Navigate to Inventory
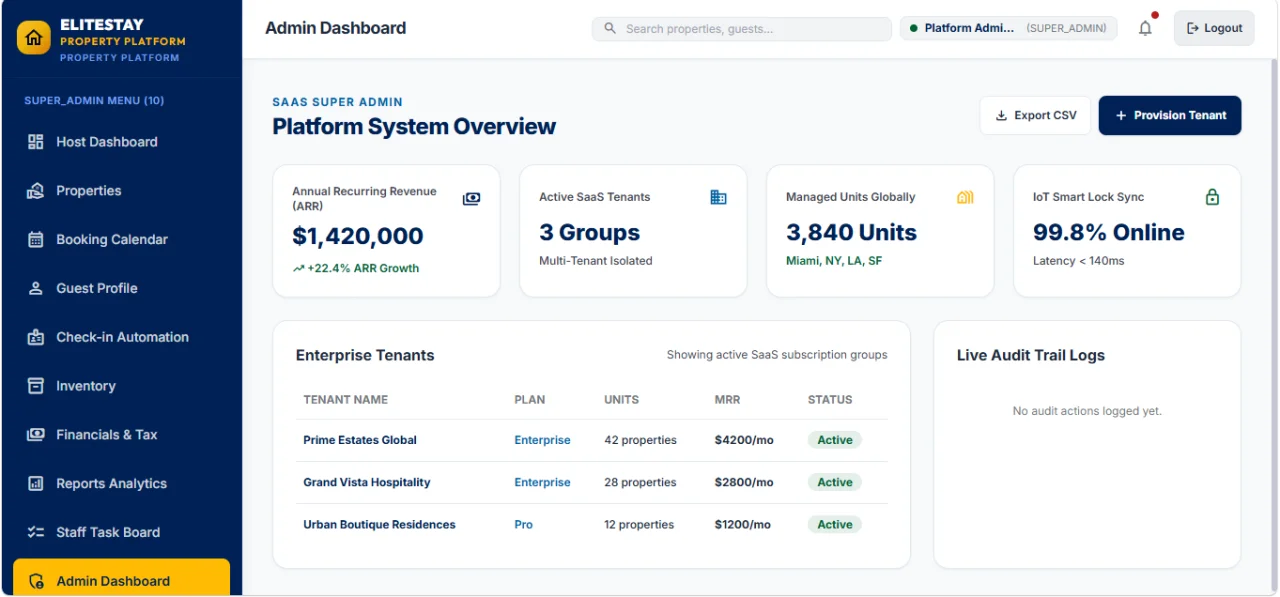The width and height of the screenshot is (1280, 597). click(x=121, y=386)
